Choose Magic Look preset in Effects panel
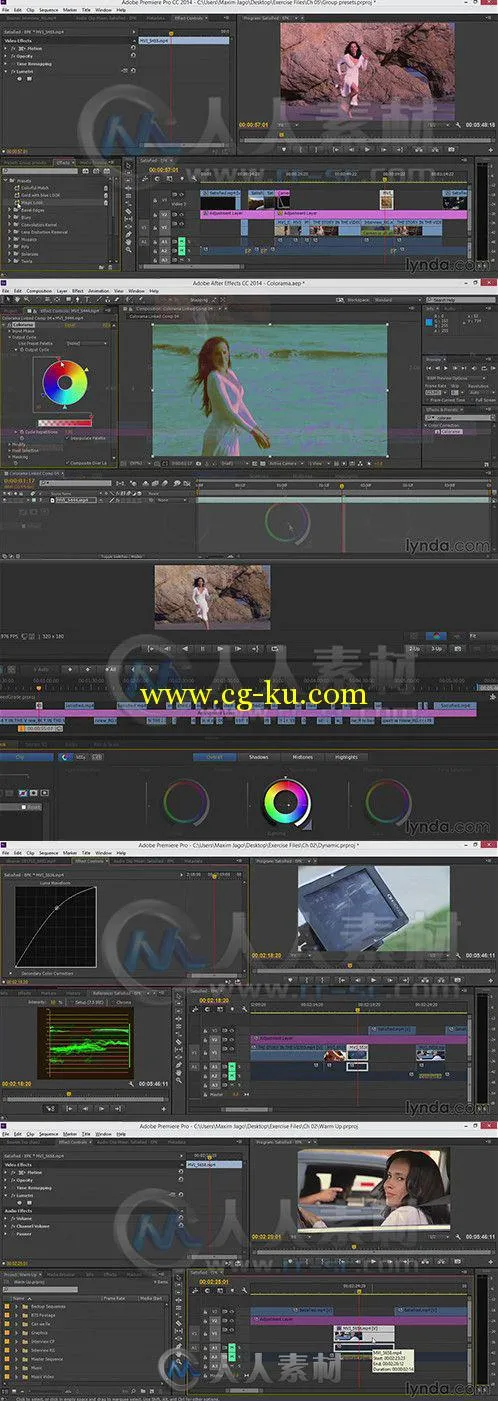Image resolution: width=498 pixels, height=1401 pixels. (34, 202)
